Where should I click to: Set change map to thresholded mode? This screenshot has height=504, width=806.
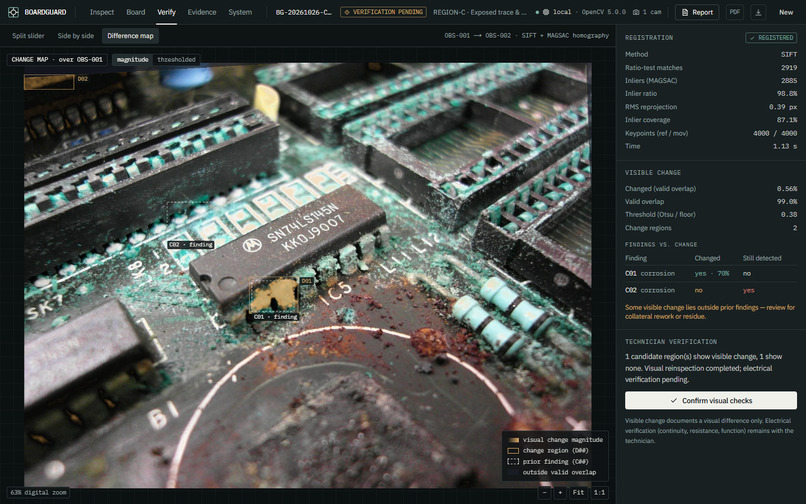176,60
